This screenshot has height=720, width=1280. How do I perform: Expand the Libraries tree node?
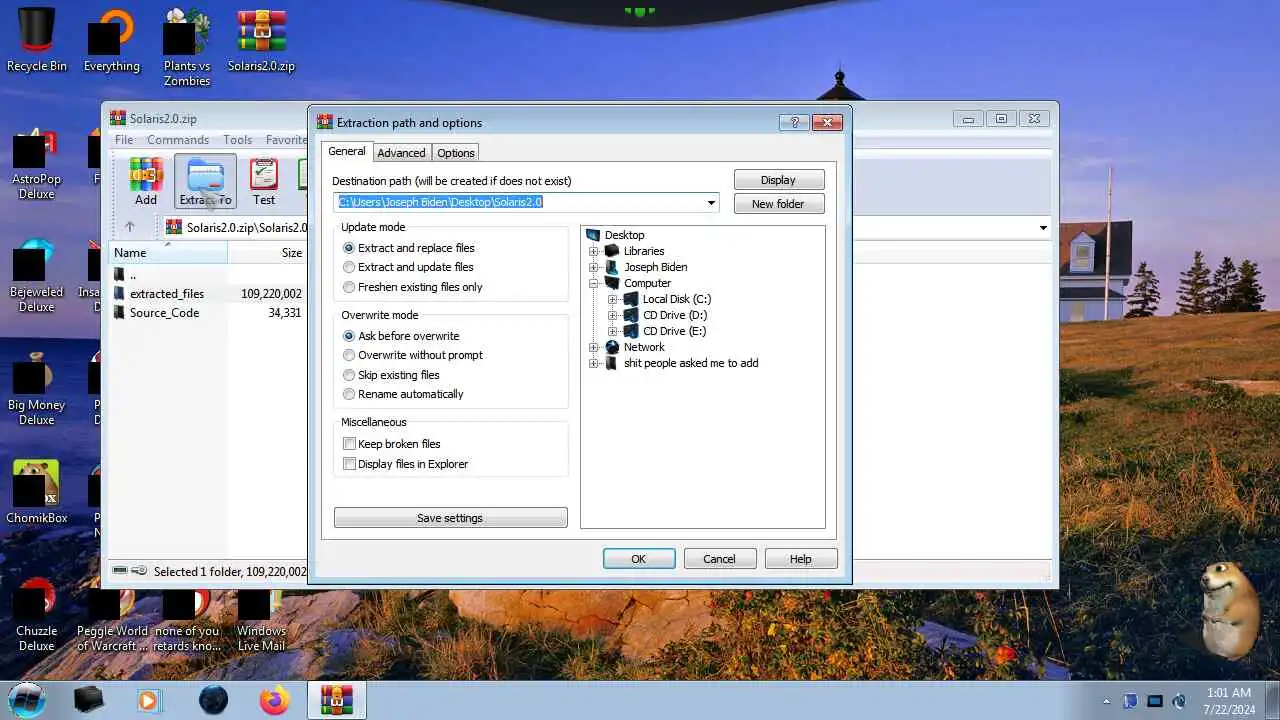click(x=593, y=251)
